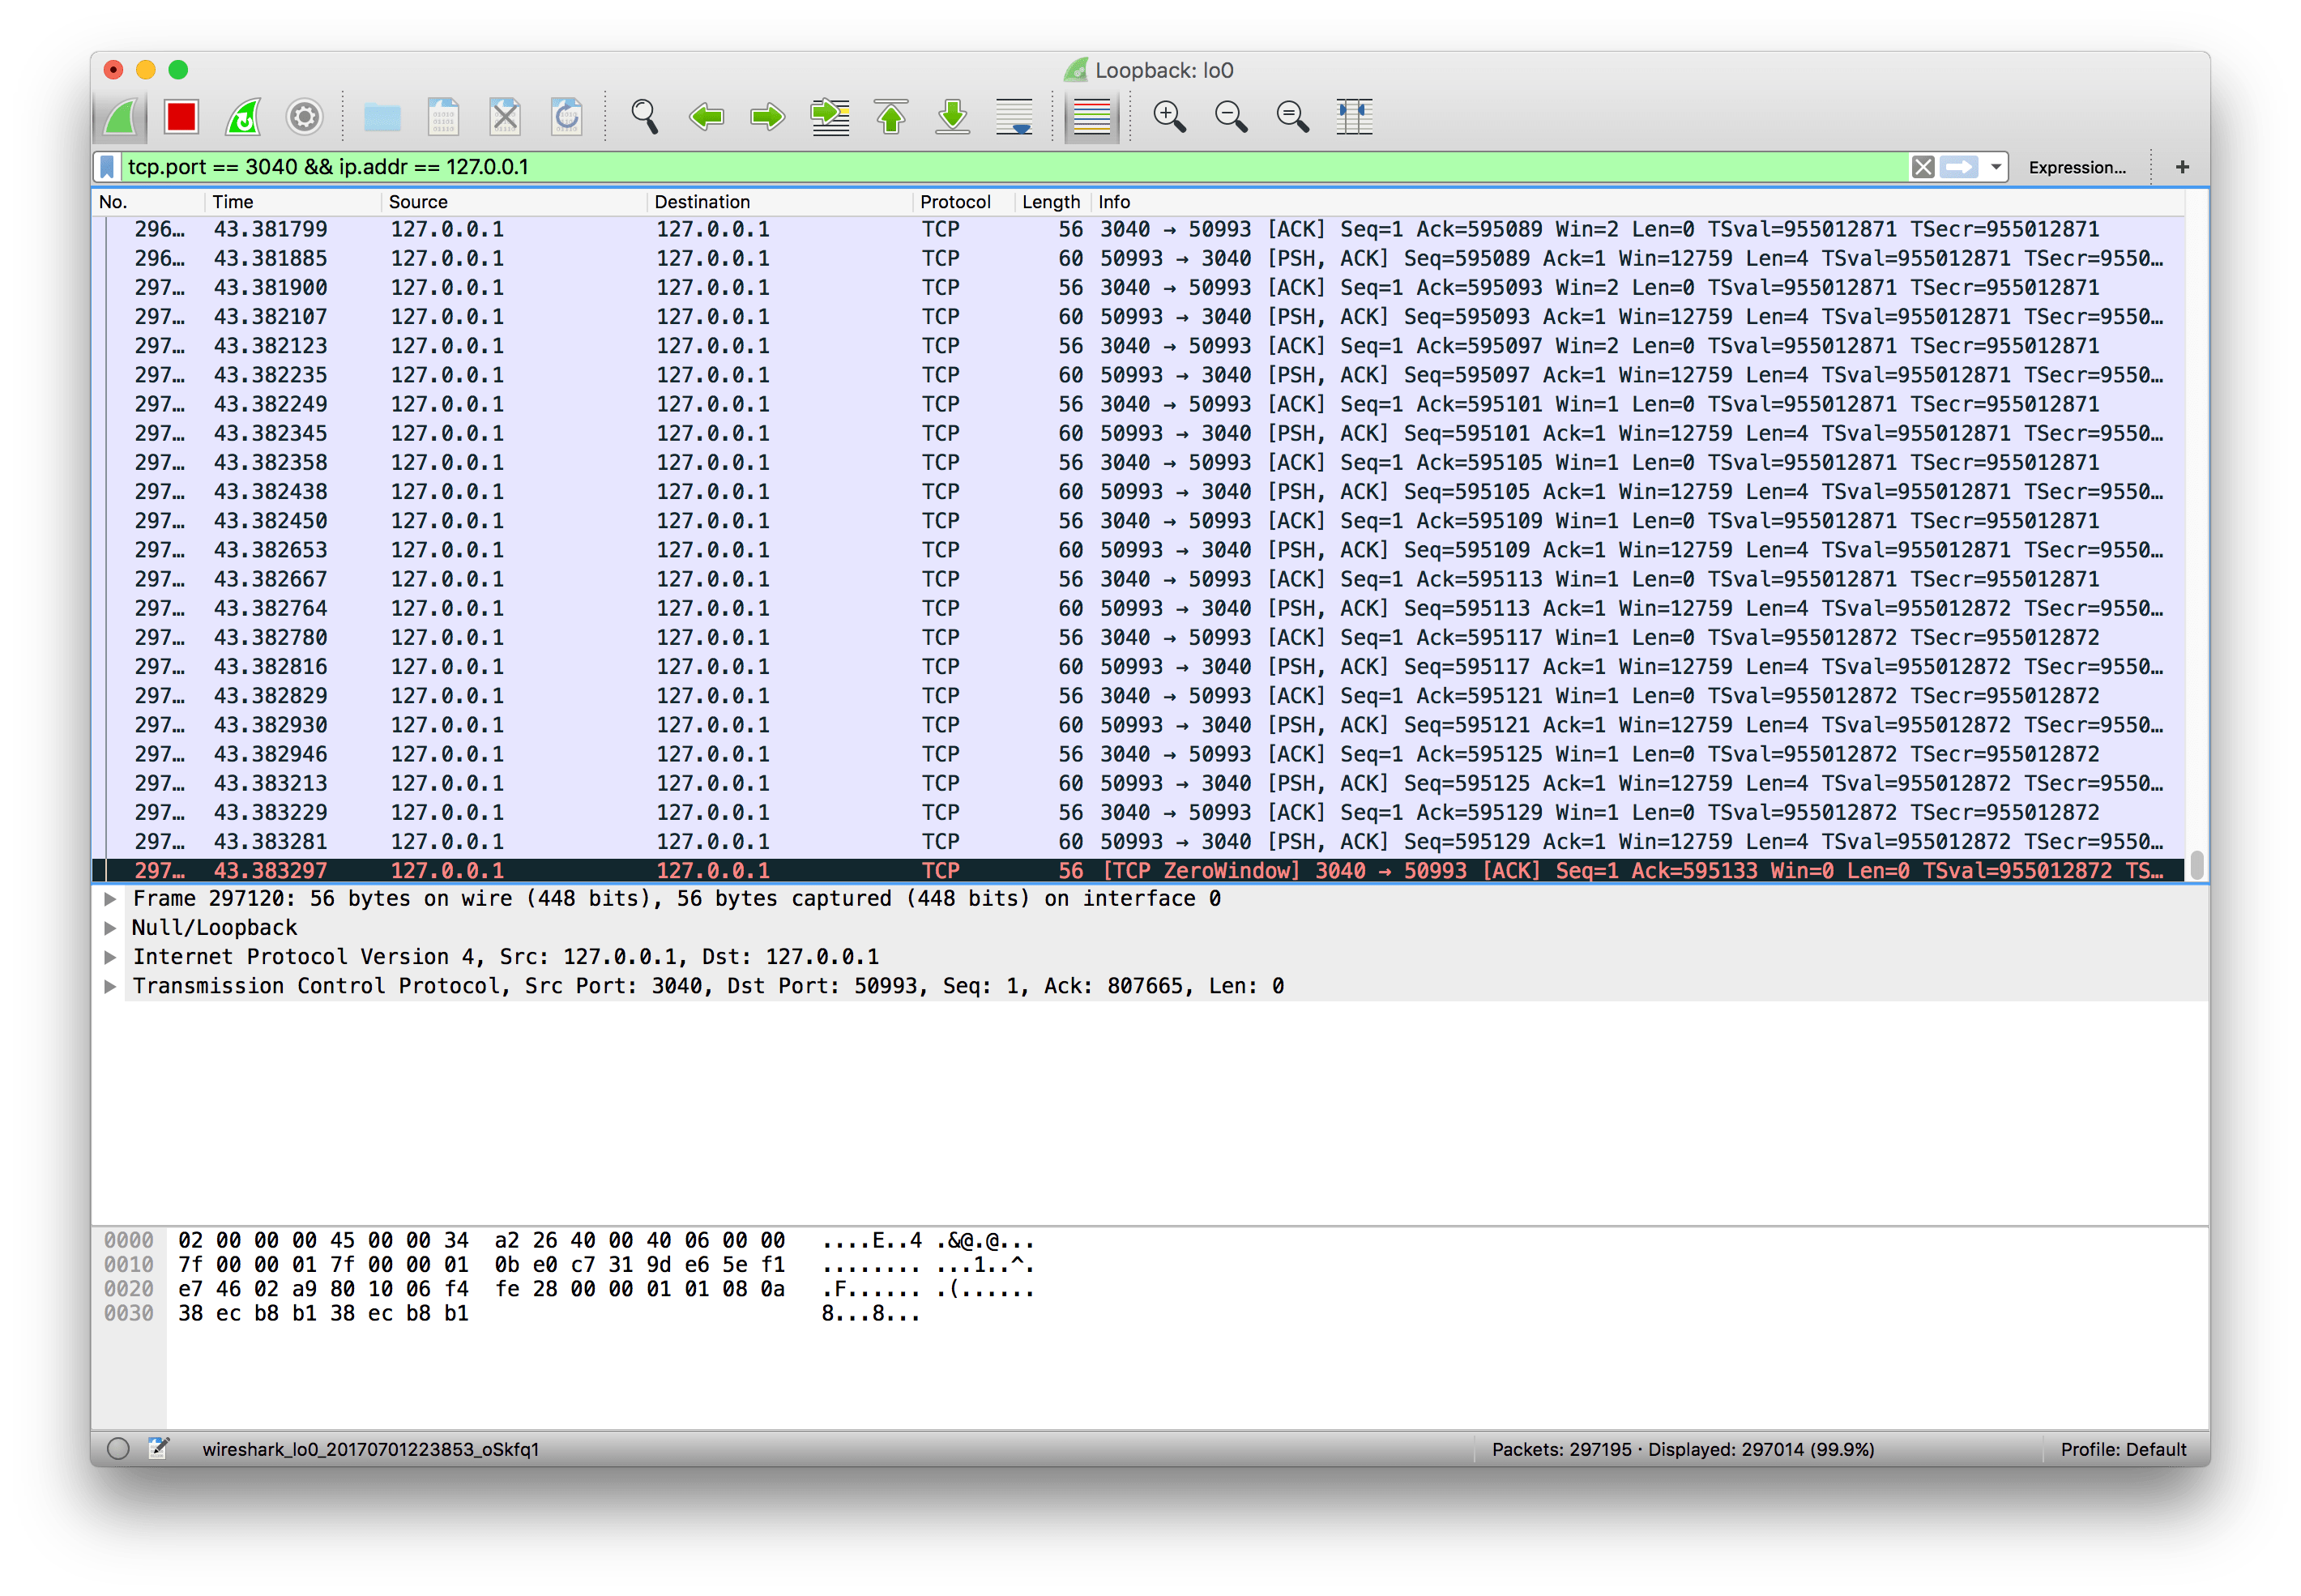
Task: Select packet at time 43.382653
Action: click(x=1138, y=550)
